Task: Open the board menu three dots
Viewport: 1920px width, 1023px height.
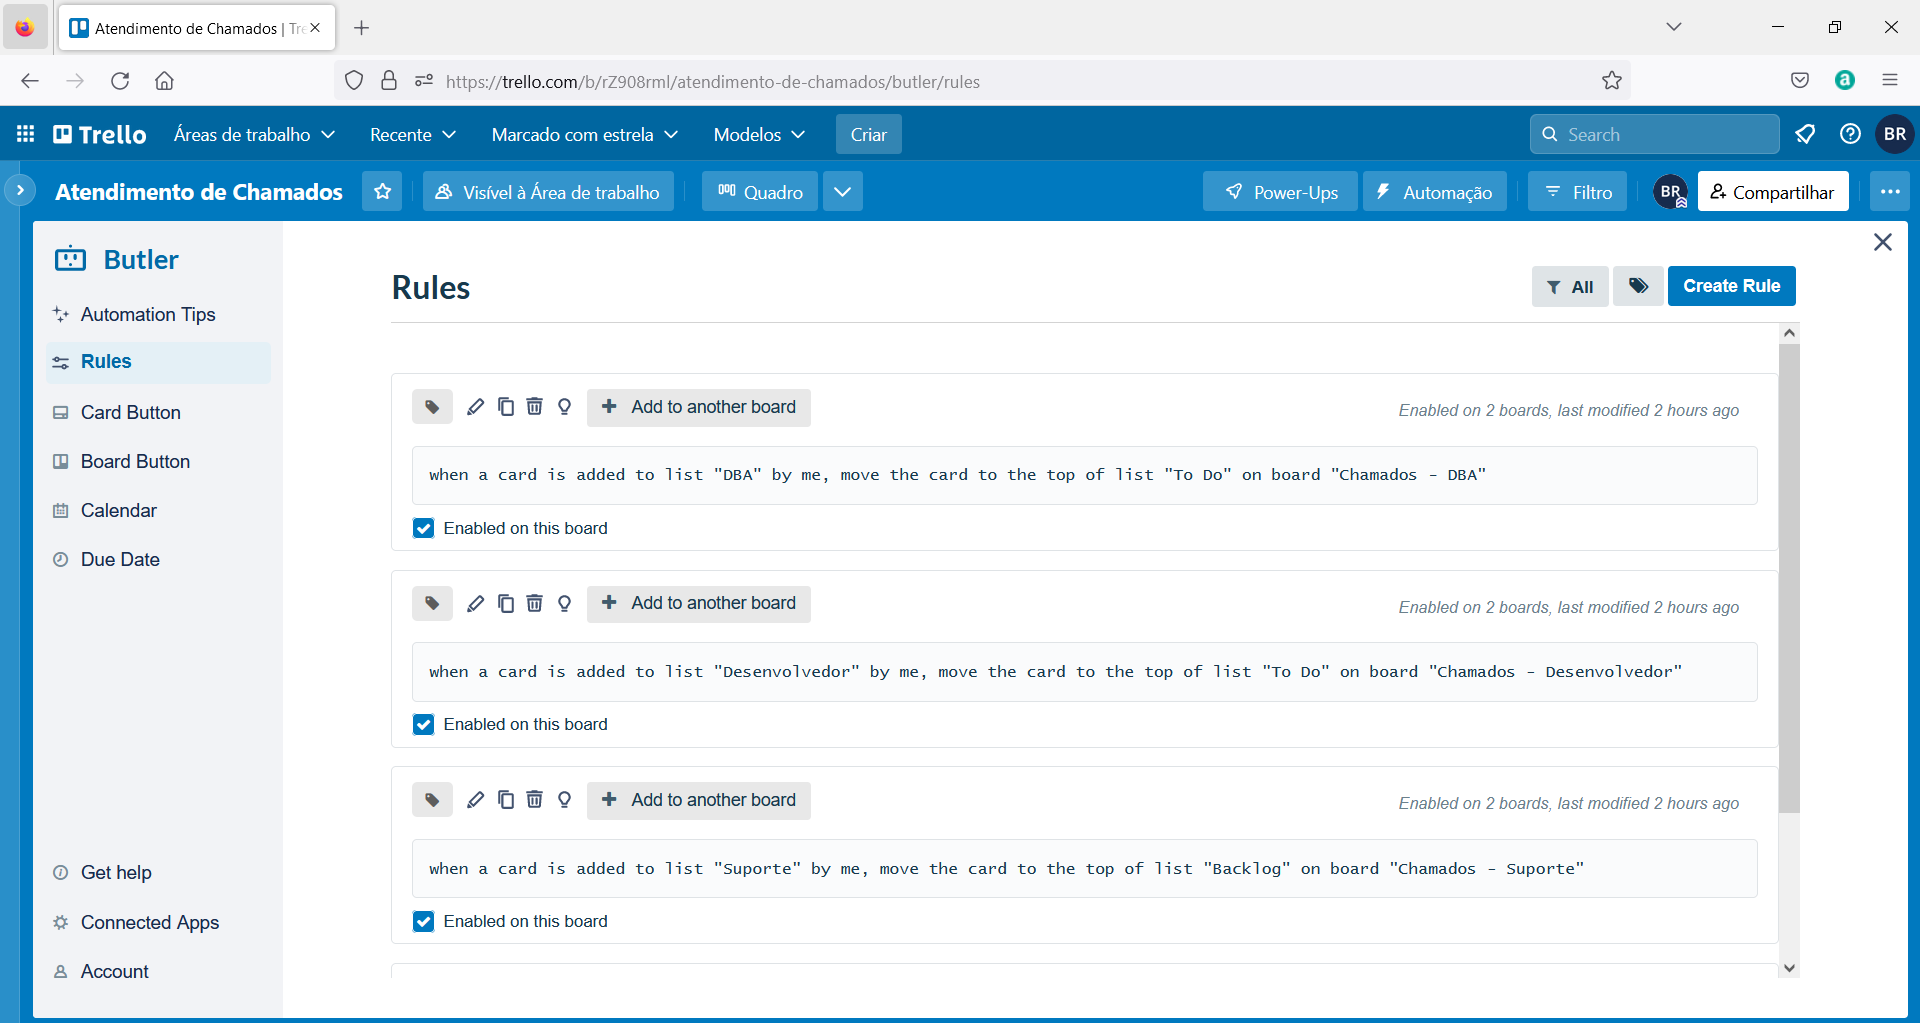Action: pyautogui.click(x=1890, y=191)
